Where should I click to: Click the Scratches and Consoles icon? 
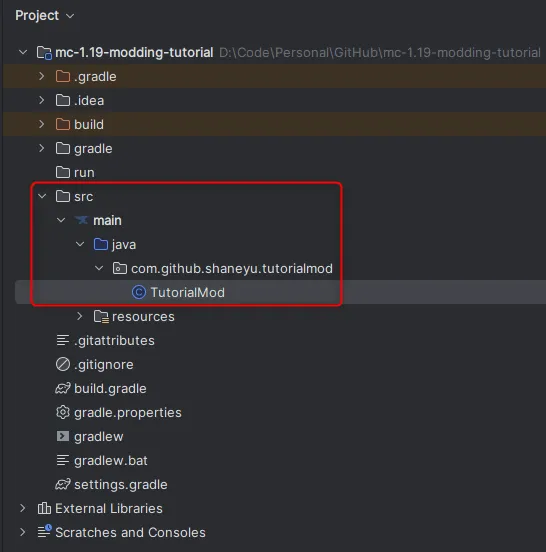[44, 532]
